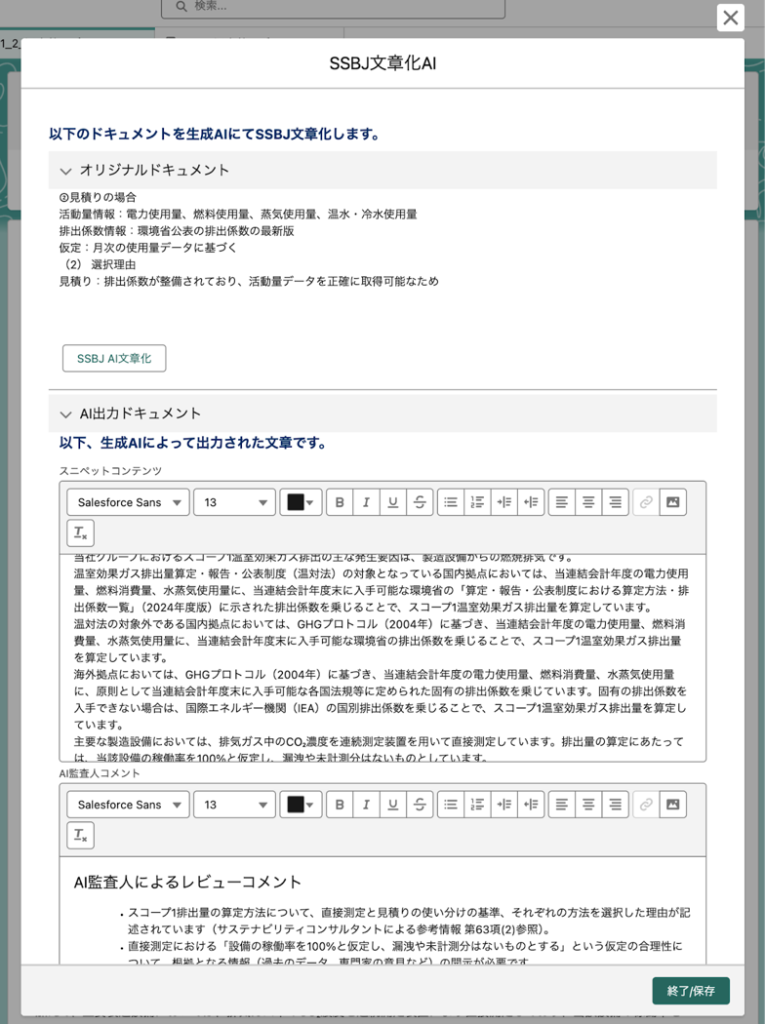765x1024 pixels.
Task: Click the line 仮定：月次の使用量データに基づく
Action: click(148, 248)
